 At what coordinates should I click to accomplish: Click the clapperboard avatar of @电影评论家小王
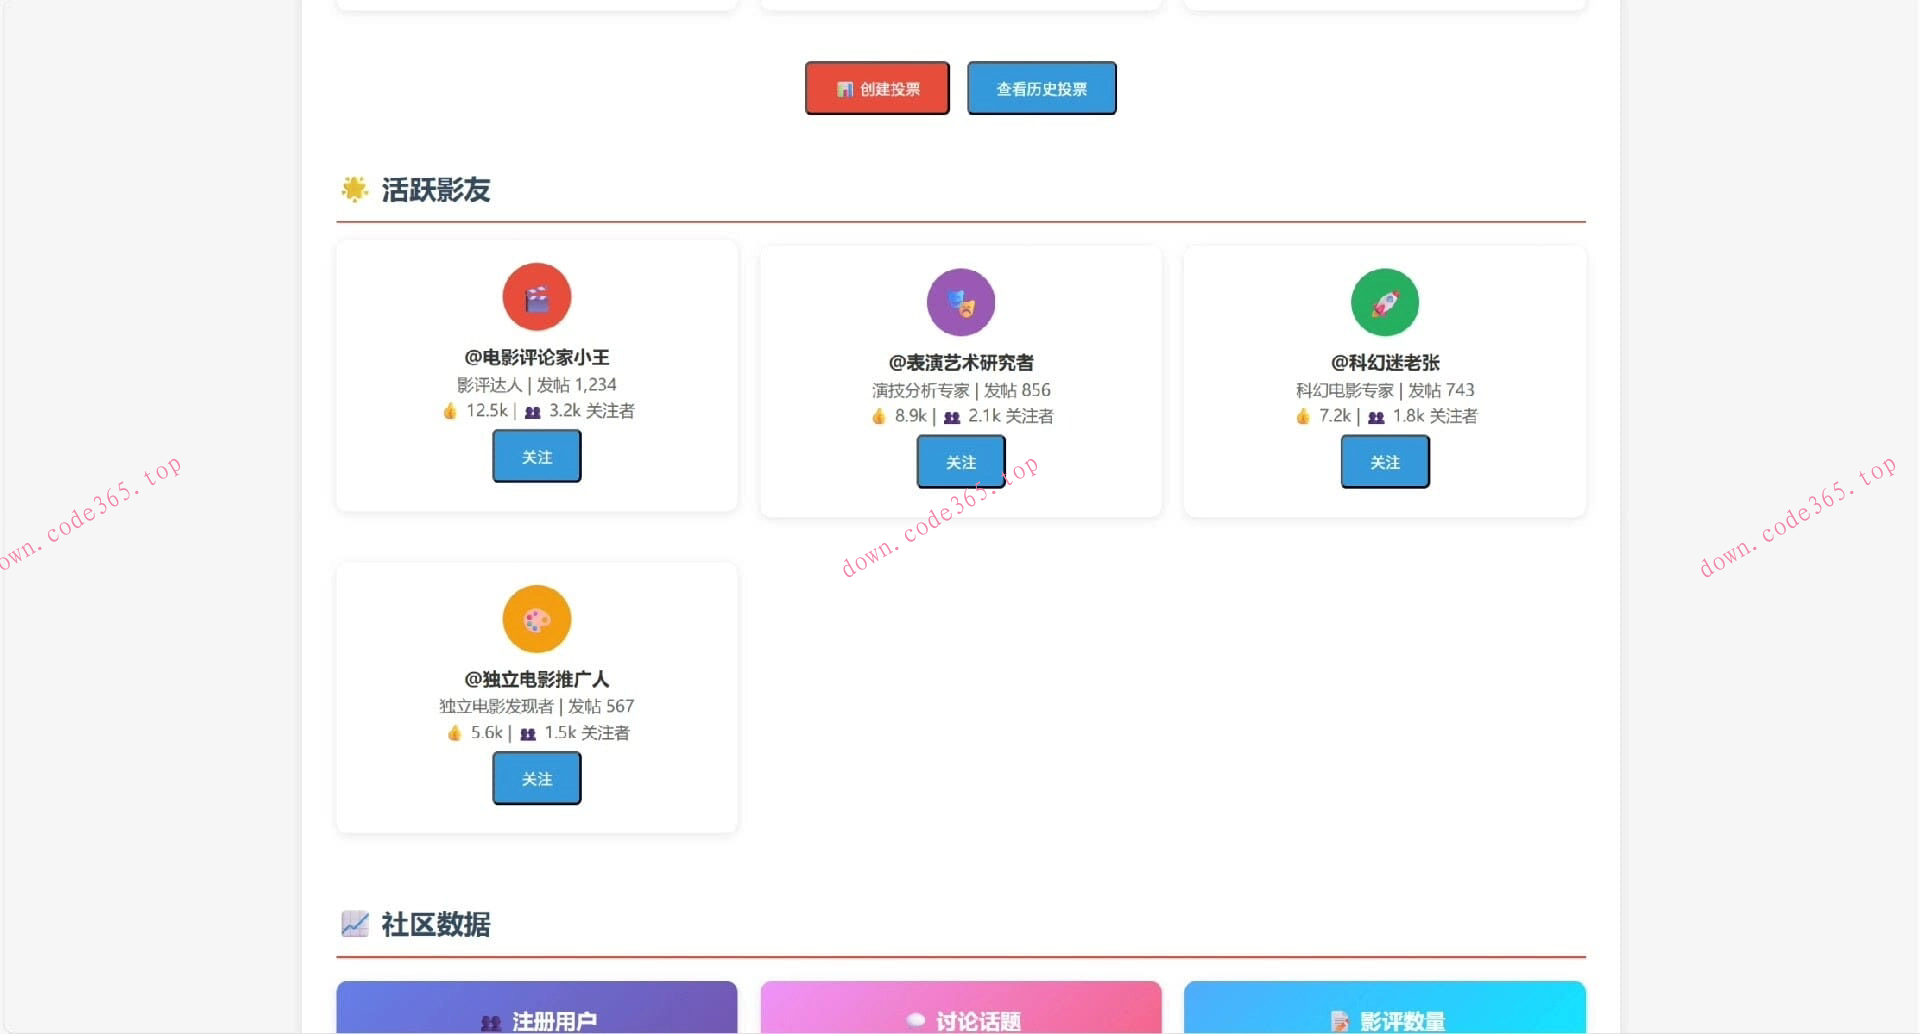point(536,296)
